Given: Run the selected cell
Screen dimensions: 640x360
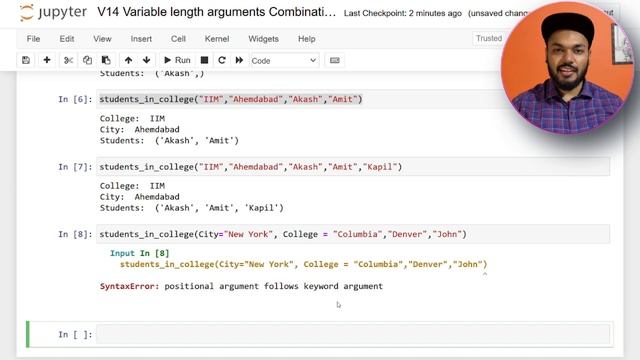Looking at the screenshot, I should (x=177, y=60).
